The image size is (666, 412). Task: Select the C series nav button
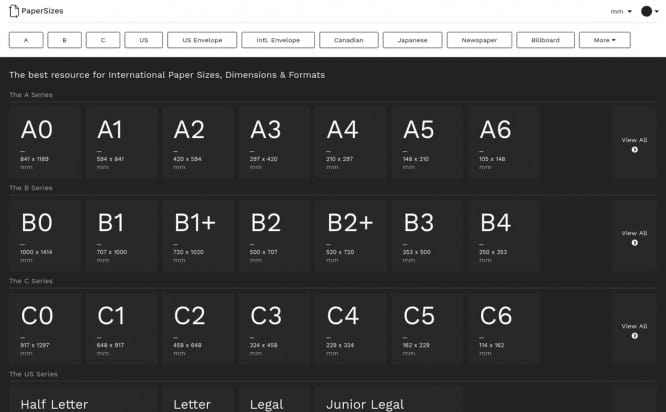pos(103,40)
